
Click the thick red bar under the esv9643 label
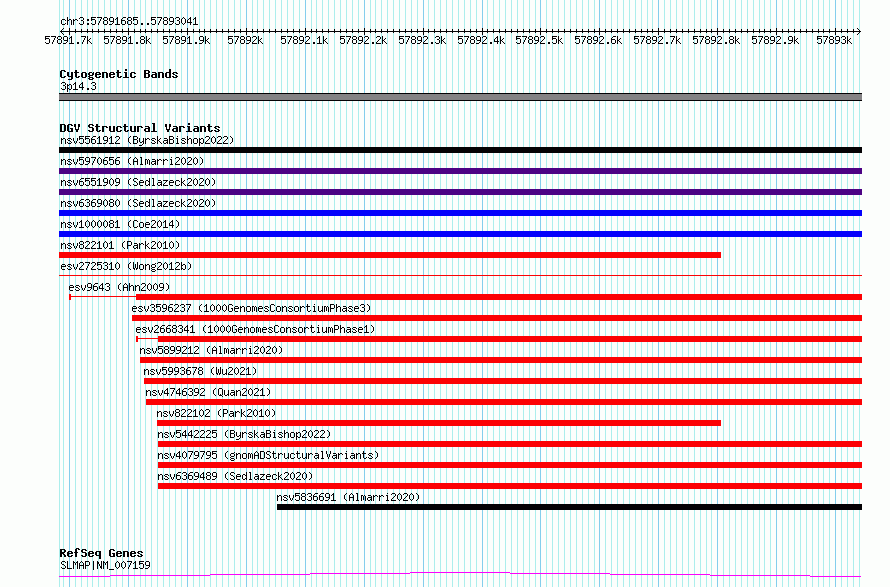499,297
